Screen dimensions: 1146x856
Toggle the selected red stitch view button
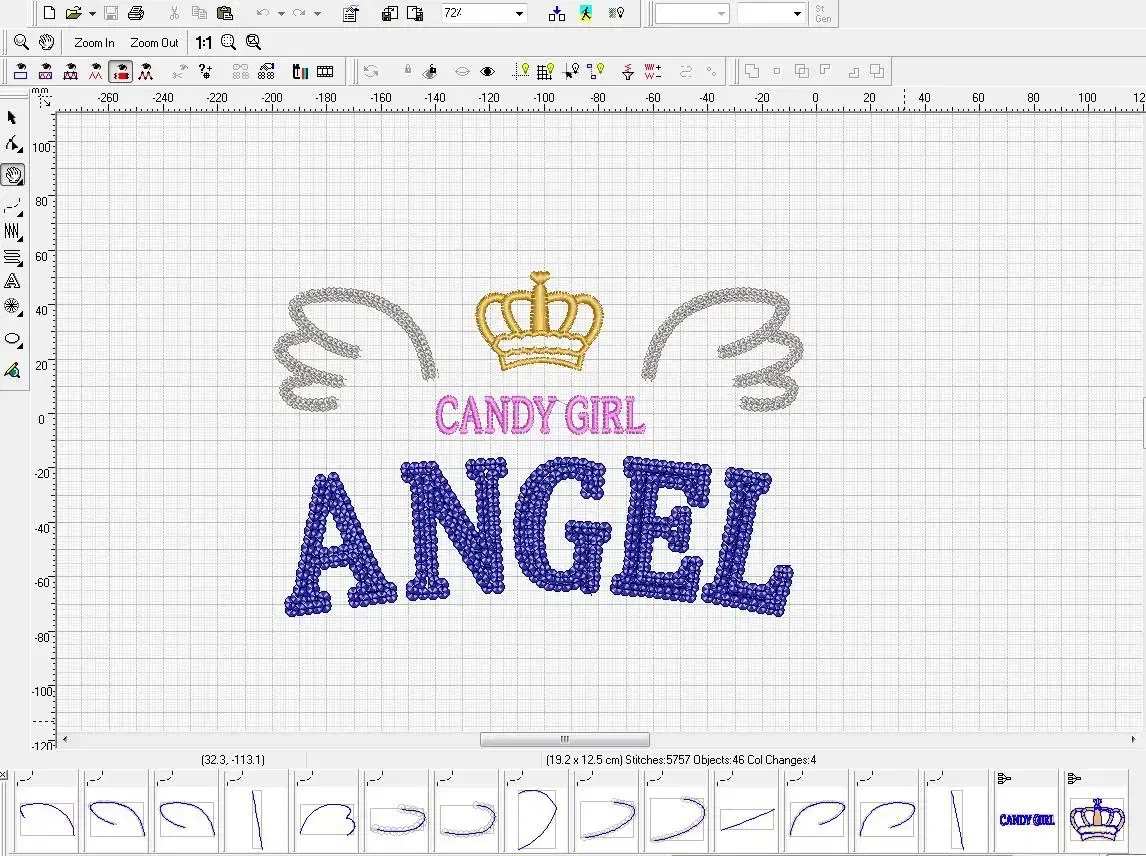[x=120, y=71]
